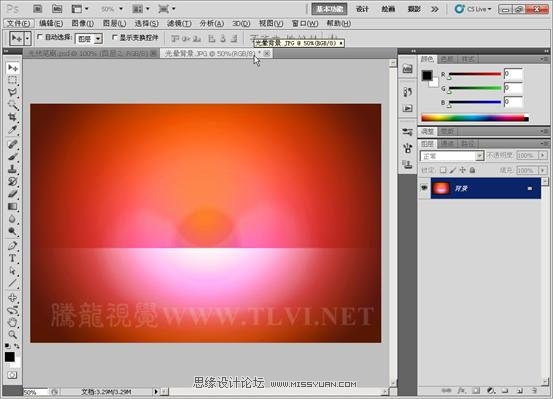The width and height of the screenshot is (553, 399).
Task: Enable the 显示变换控件 checkbox
Action: 114,37
